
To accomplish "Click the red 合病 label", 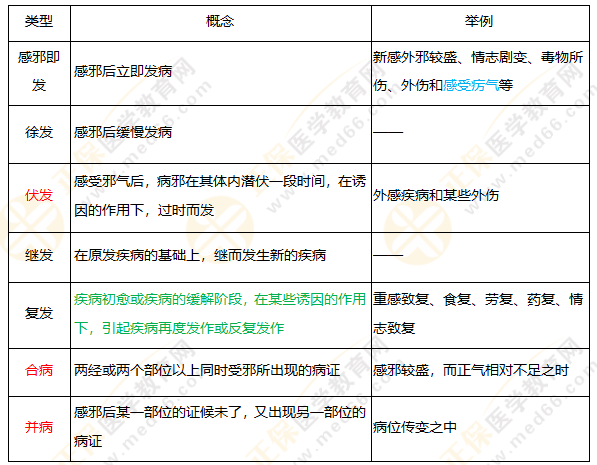I will 39,370.
